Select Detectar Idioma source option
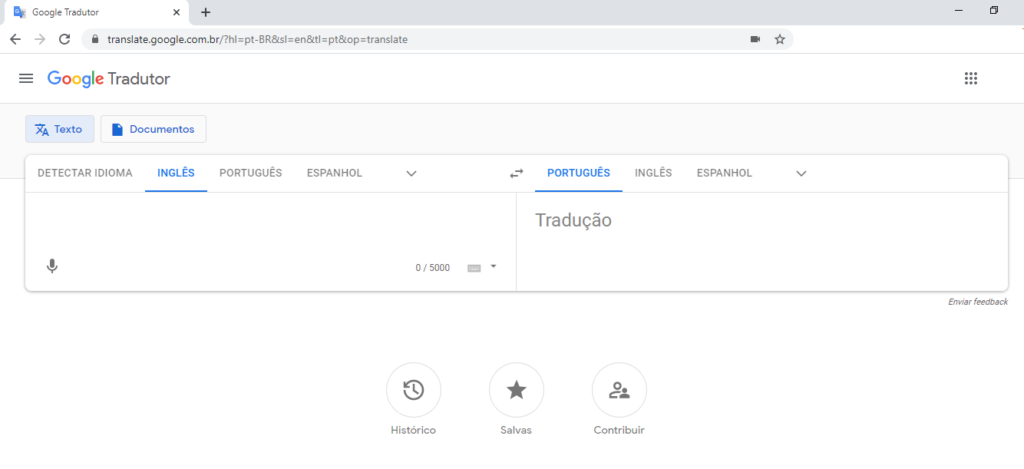 tap(85, 173)
